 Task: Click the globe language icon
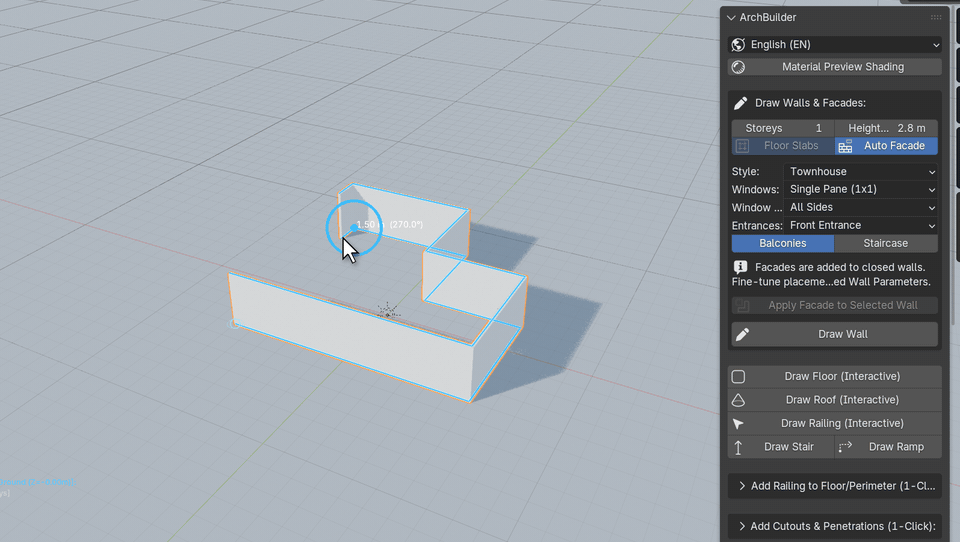pos(738,45)
